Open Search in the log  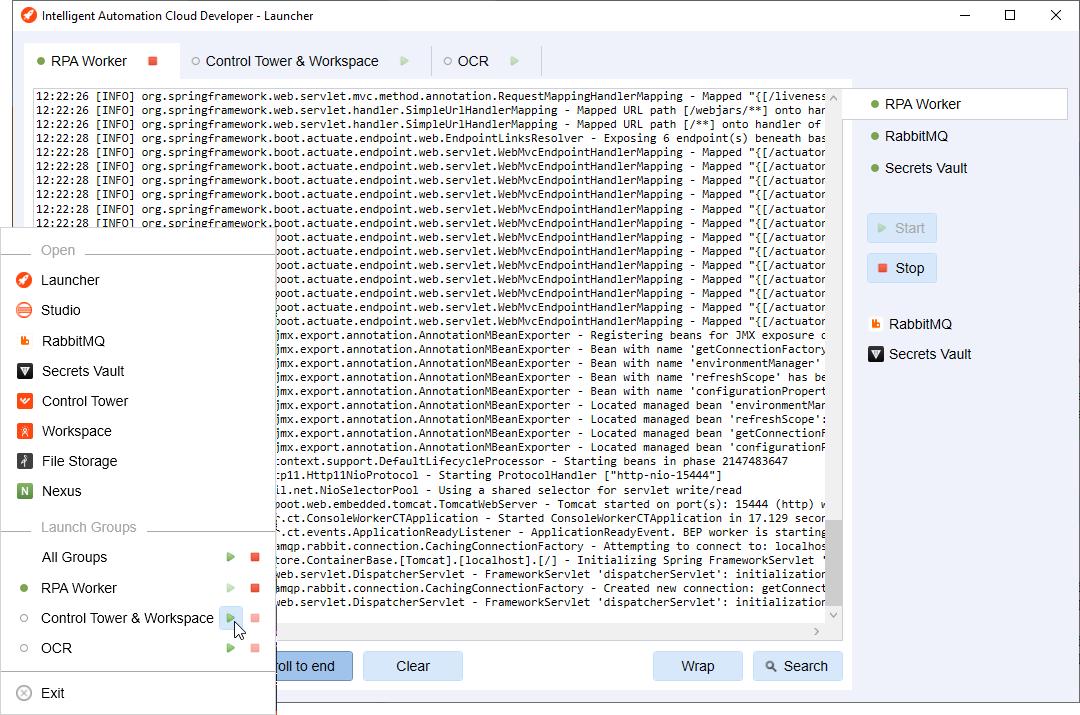point(798,666)
